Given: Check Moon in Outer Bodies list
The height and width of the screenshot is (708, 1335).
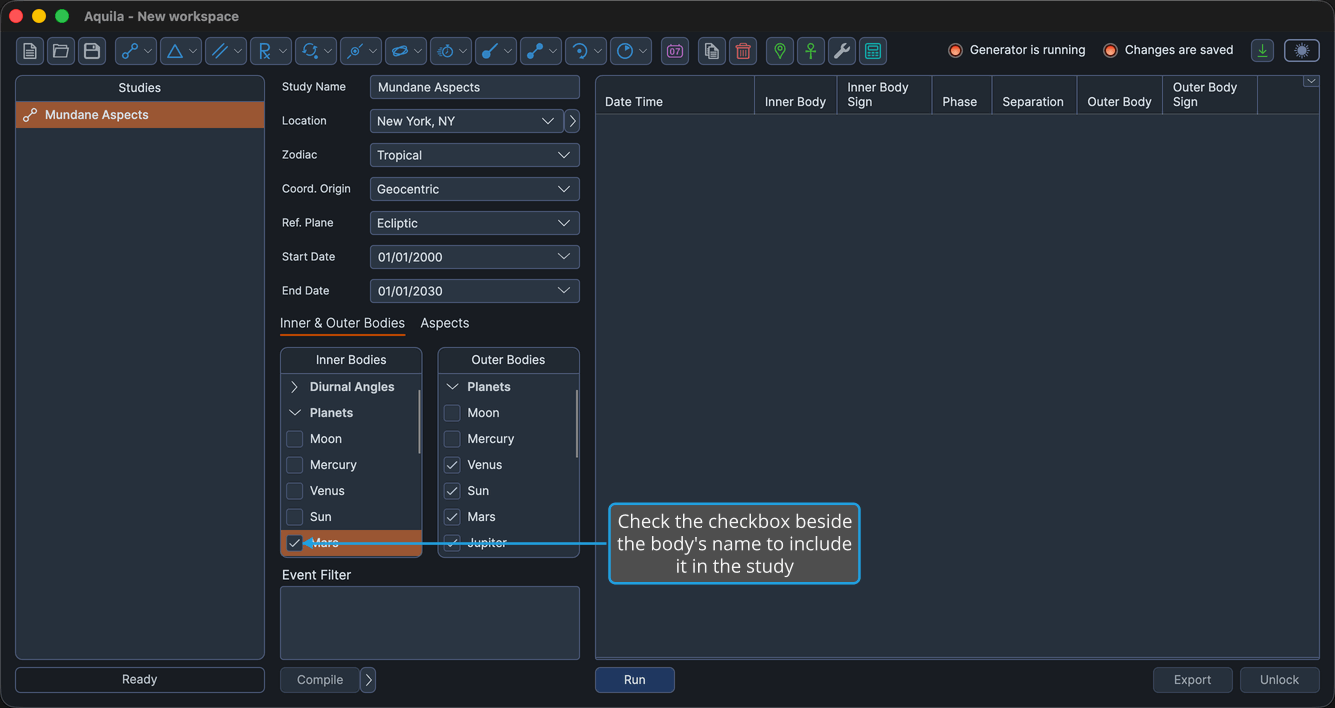Looking at the screenshot, I should pyautogui.click(x=452, y=413).
